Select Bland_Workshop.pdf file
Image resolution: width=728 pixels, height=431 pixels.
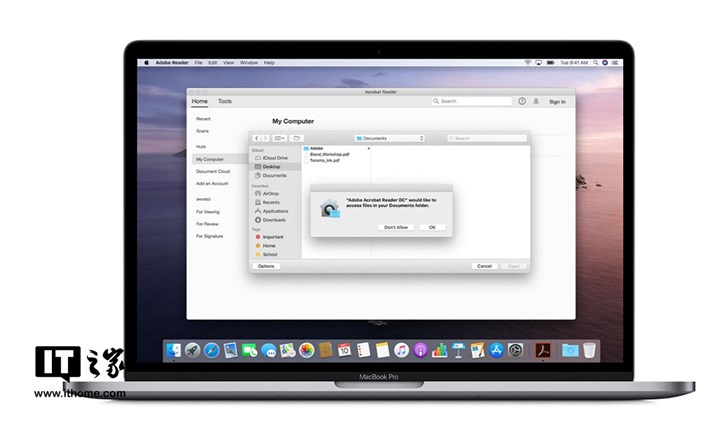pos(330,154)
